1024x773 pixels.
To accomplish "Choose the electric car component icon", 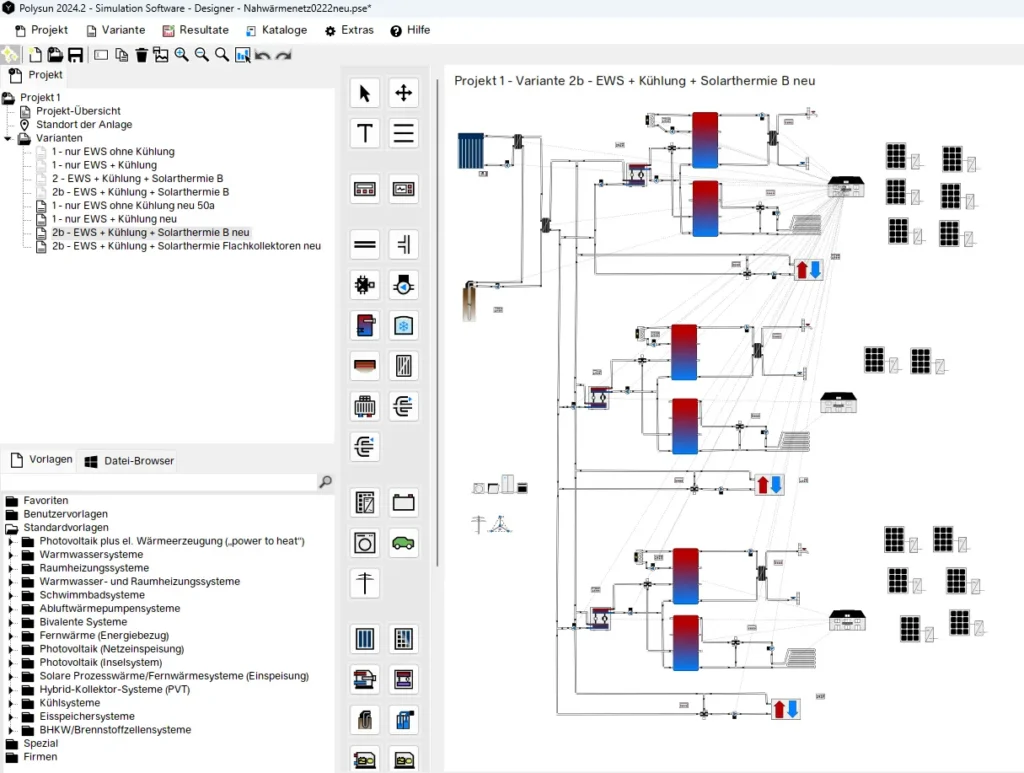I will click(403, 543).
